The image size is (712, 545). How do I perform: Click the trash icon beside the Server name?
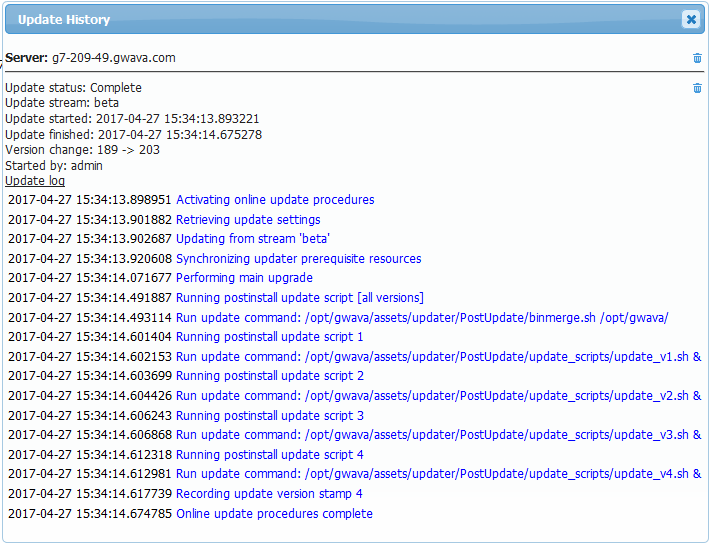[697, 58]
